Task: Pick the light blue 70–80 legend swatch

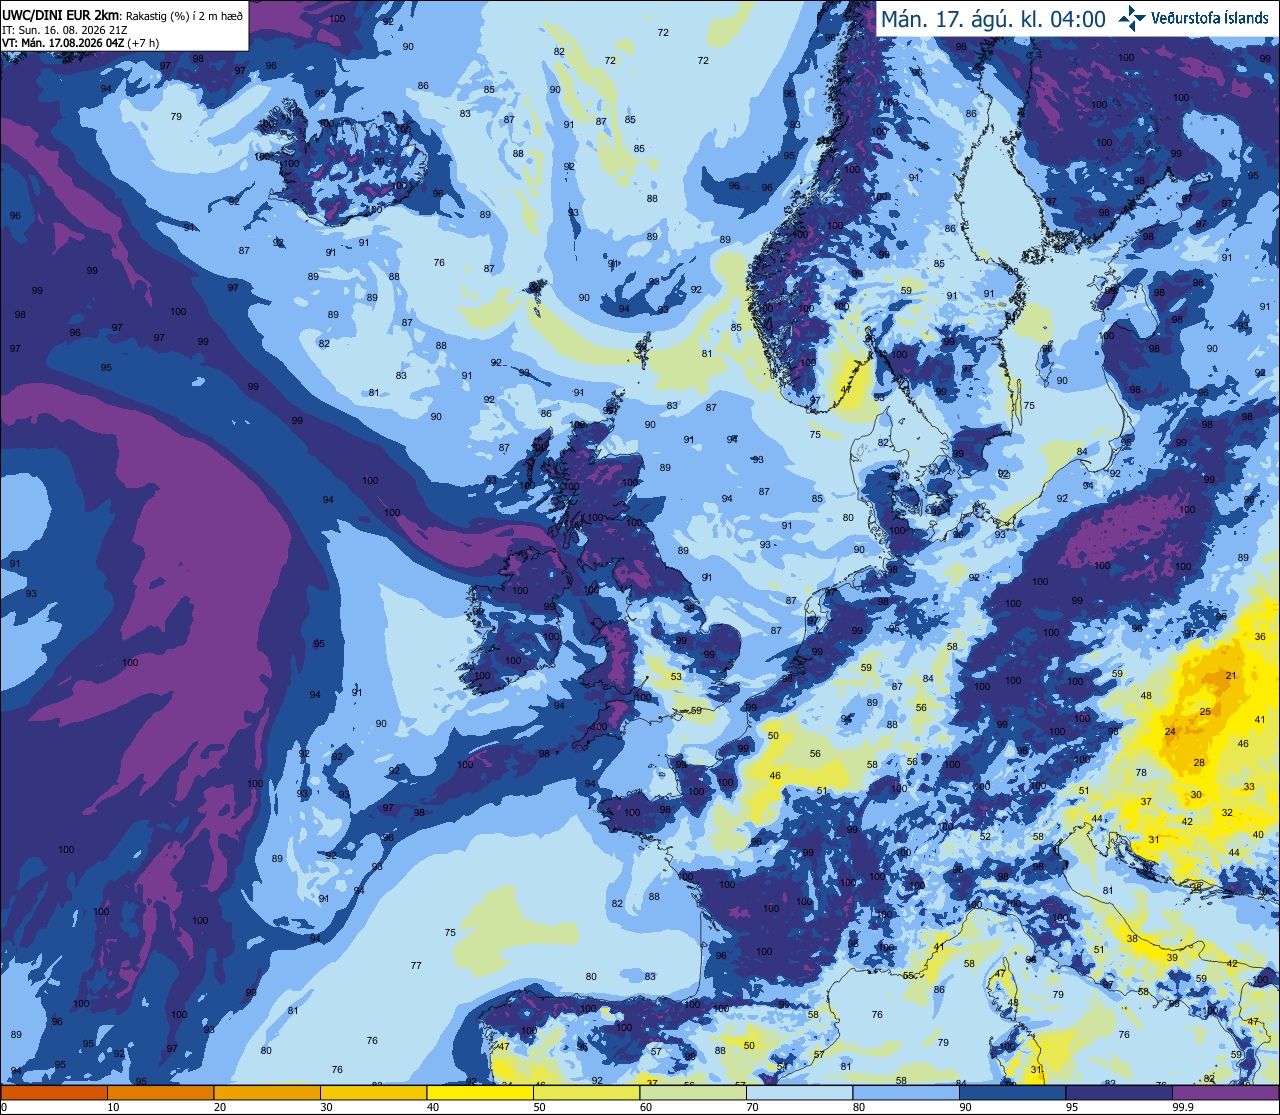Action: coord(800,1092)
